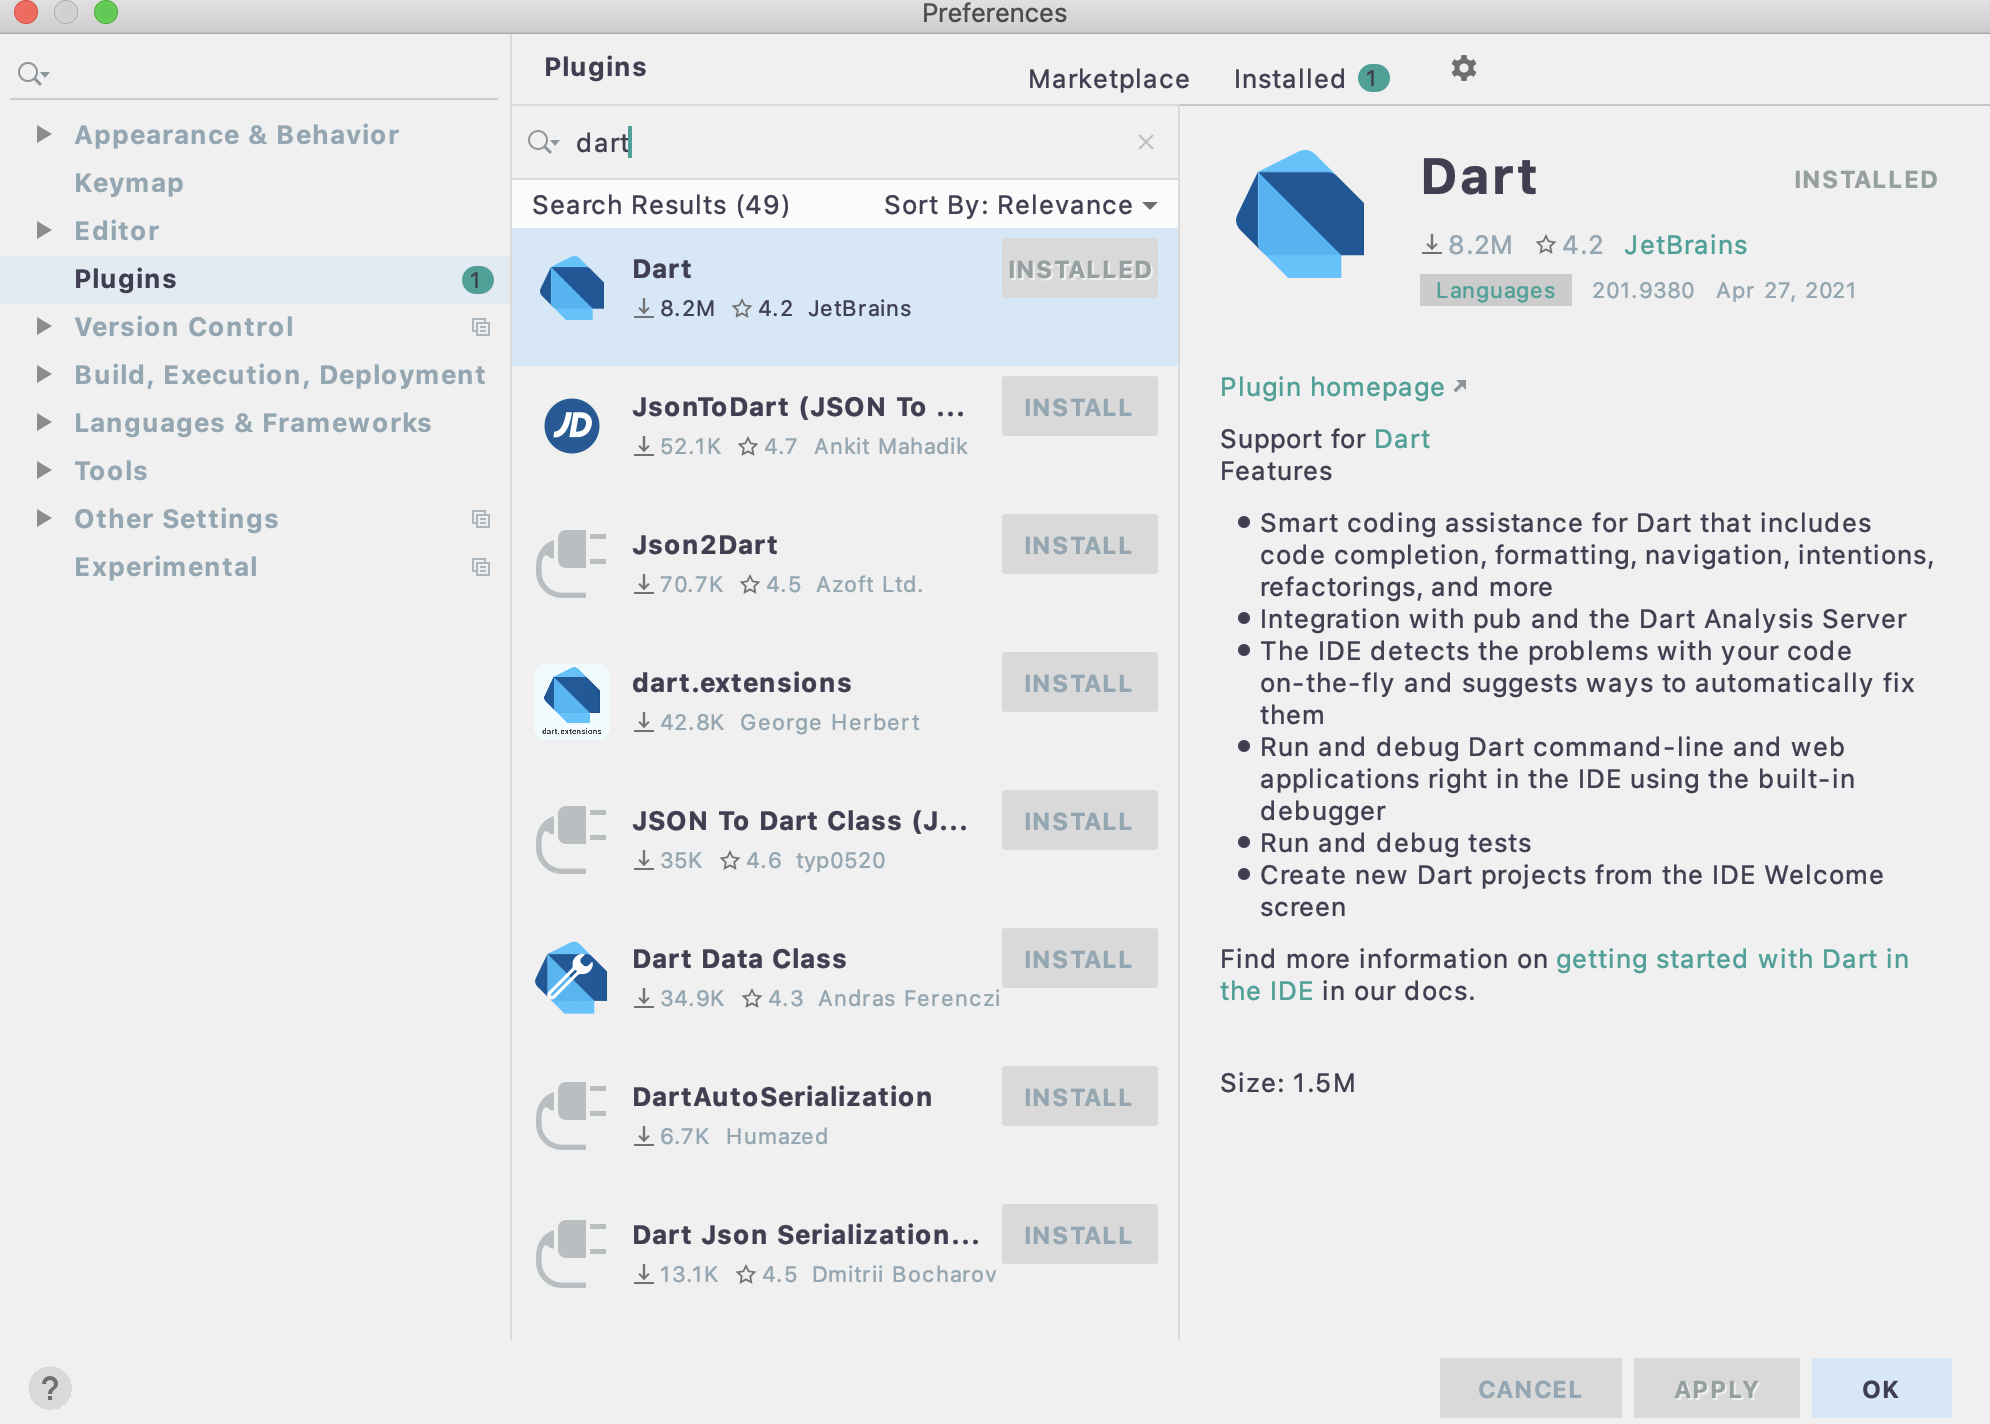
Task: Expand the Languages & Frameworks tree node
Action: (x=43, y=422)
